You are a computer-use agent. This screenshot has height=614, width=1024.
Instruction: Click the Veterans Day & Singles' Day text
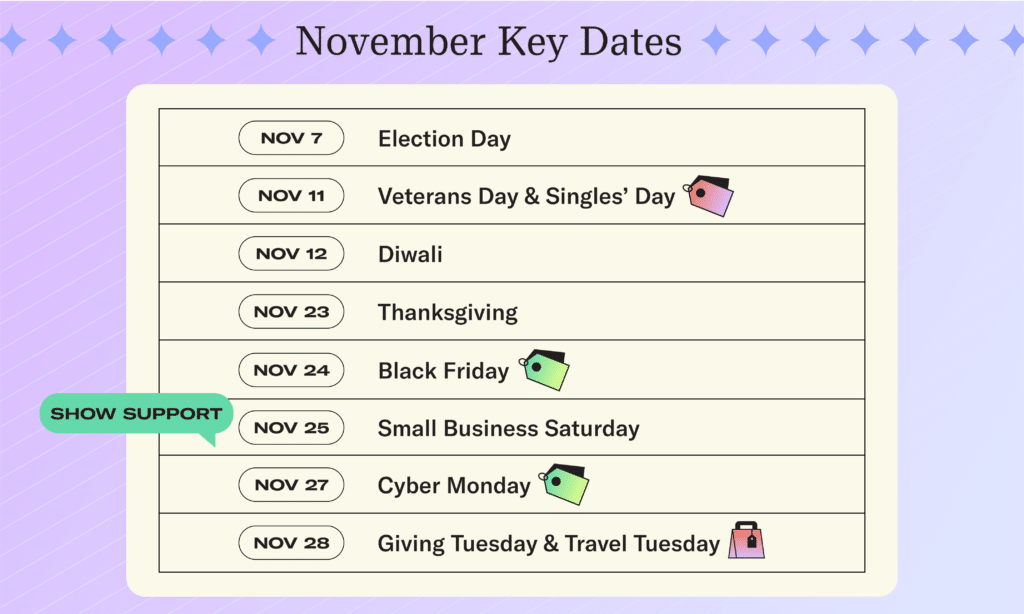coord(526,197)
